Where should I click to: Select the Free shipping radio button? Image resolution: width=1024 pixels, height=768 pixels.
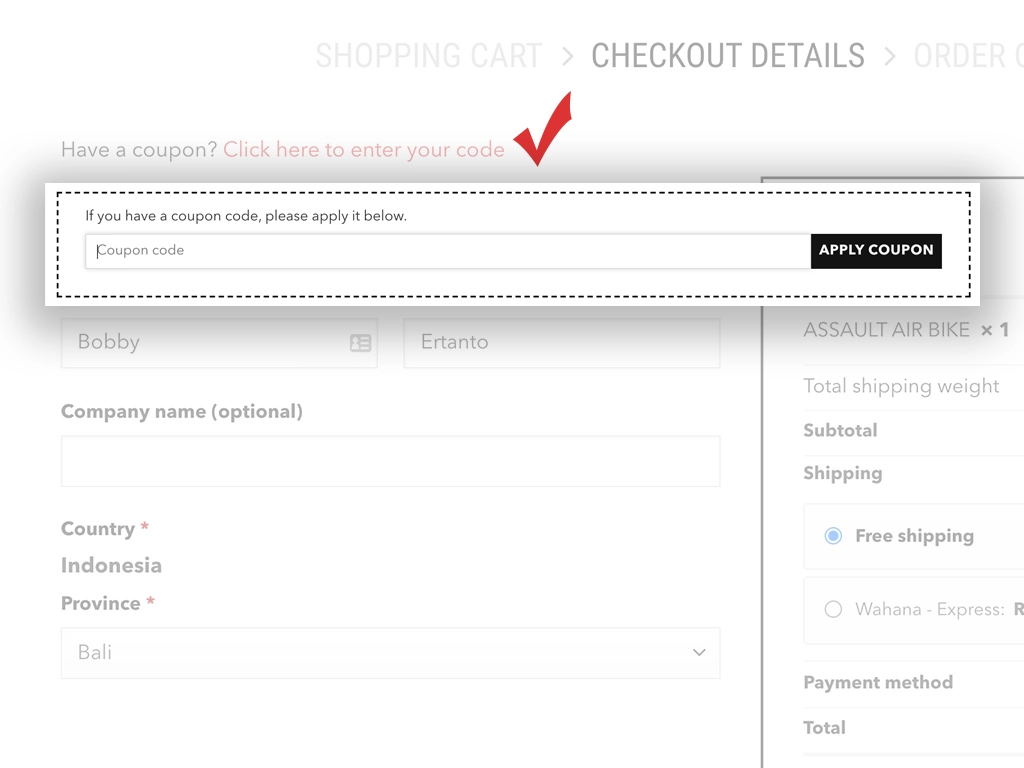click(833, 536)
